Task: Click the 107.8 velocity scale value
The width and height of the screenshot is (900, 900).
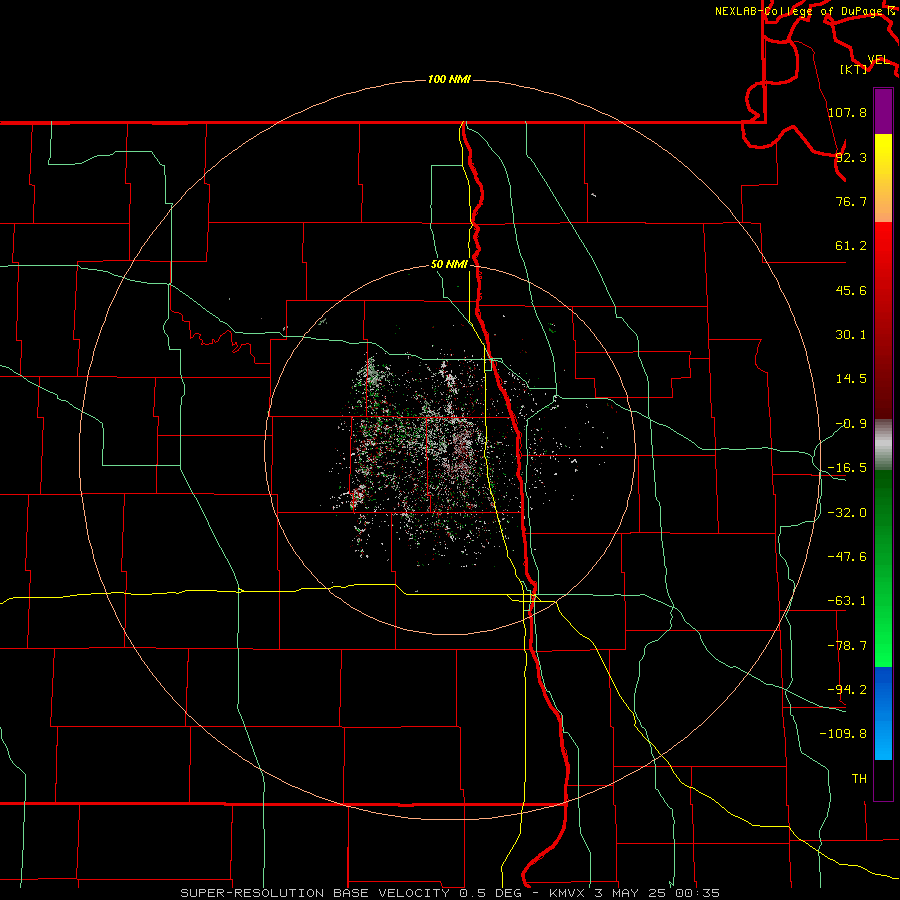Action: [847, 112]
